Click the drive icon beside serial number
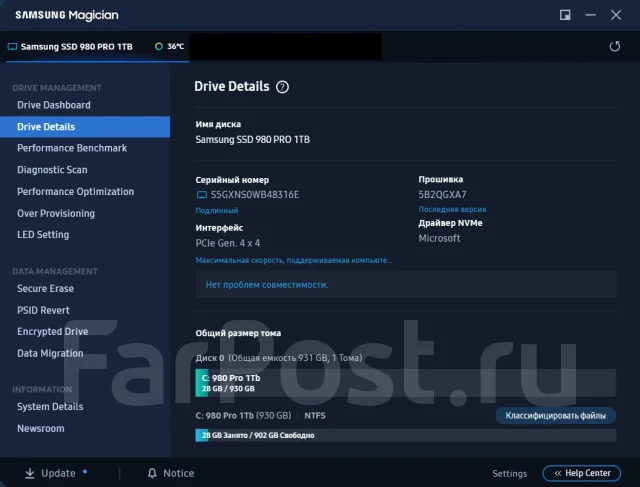The width and height of the screenshot is (640, 487). 202,195
